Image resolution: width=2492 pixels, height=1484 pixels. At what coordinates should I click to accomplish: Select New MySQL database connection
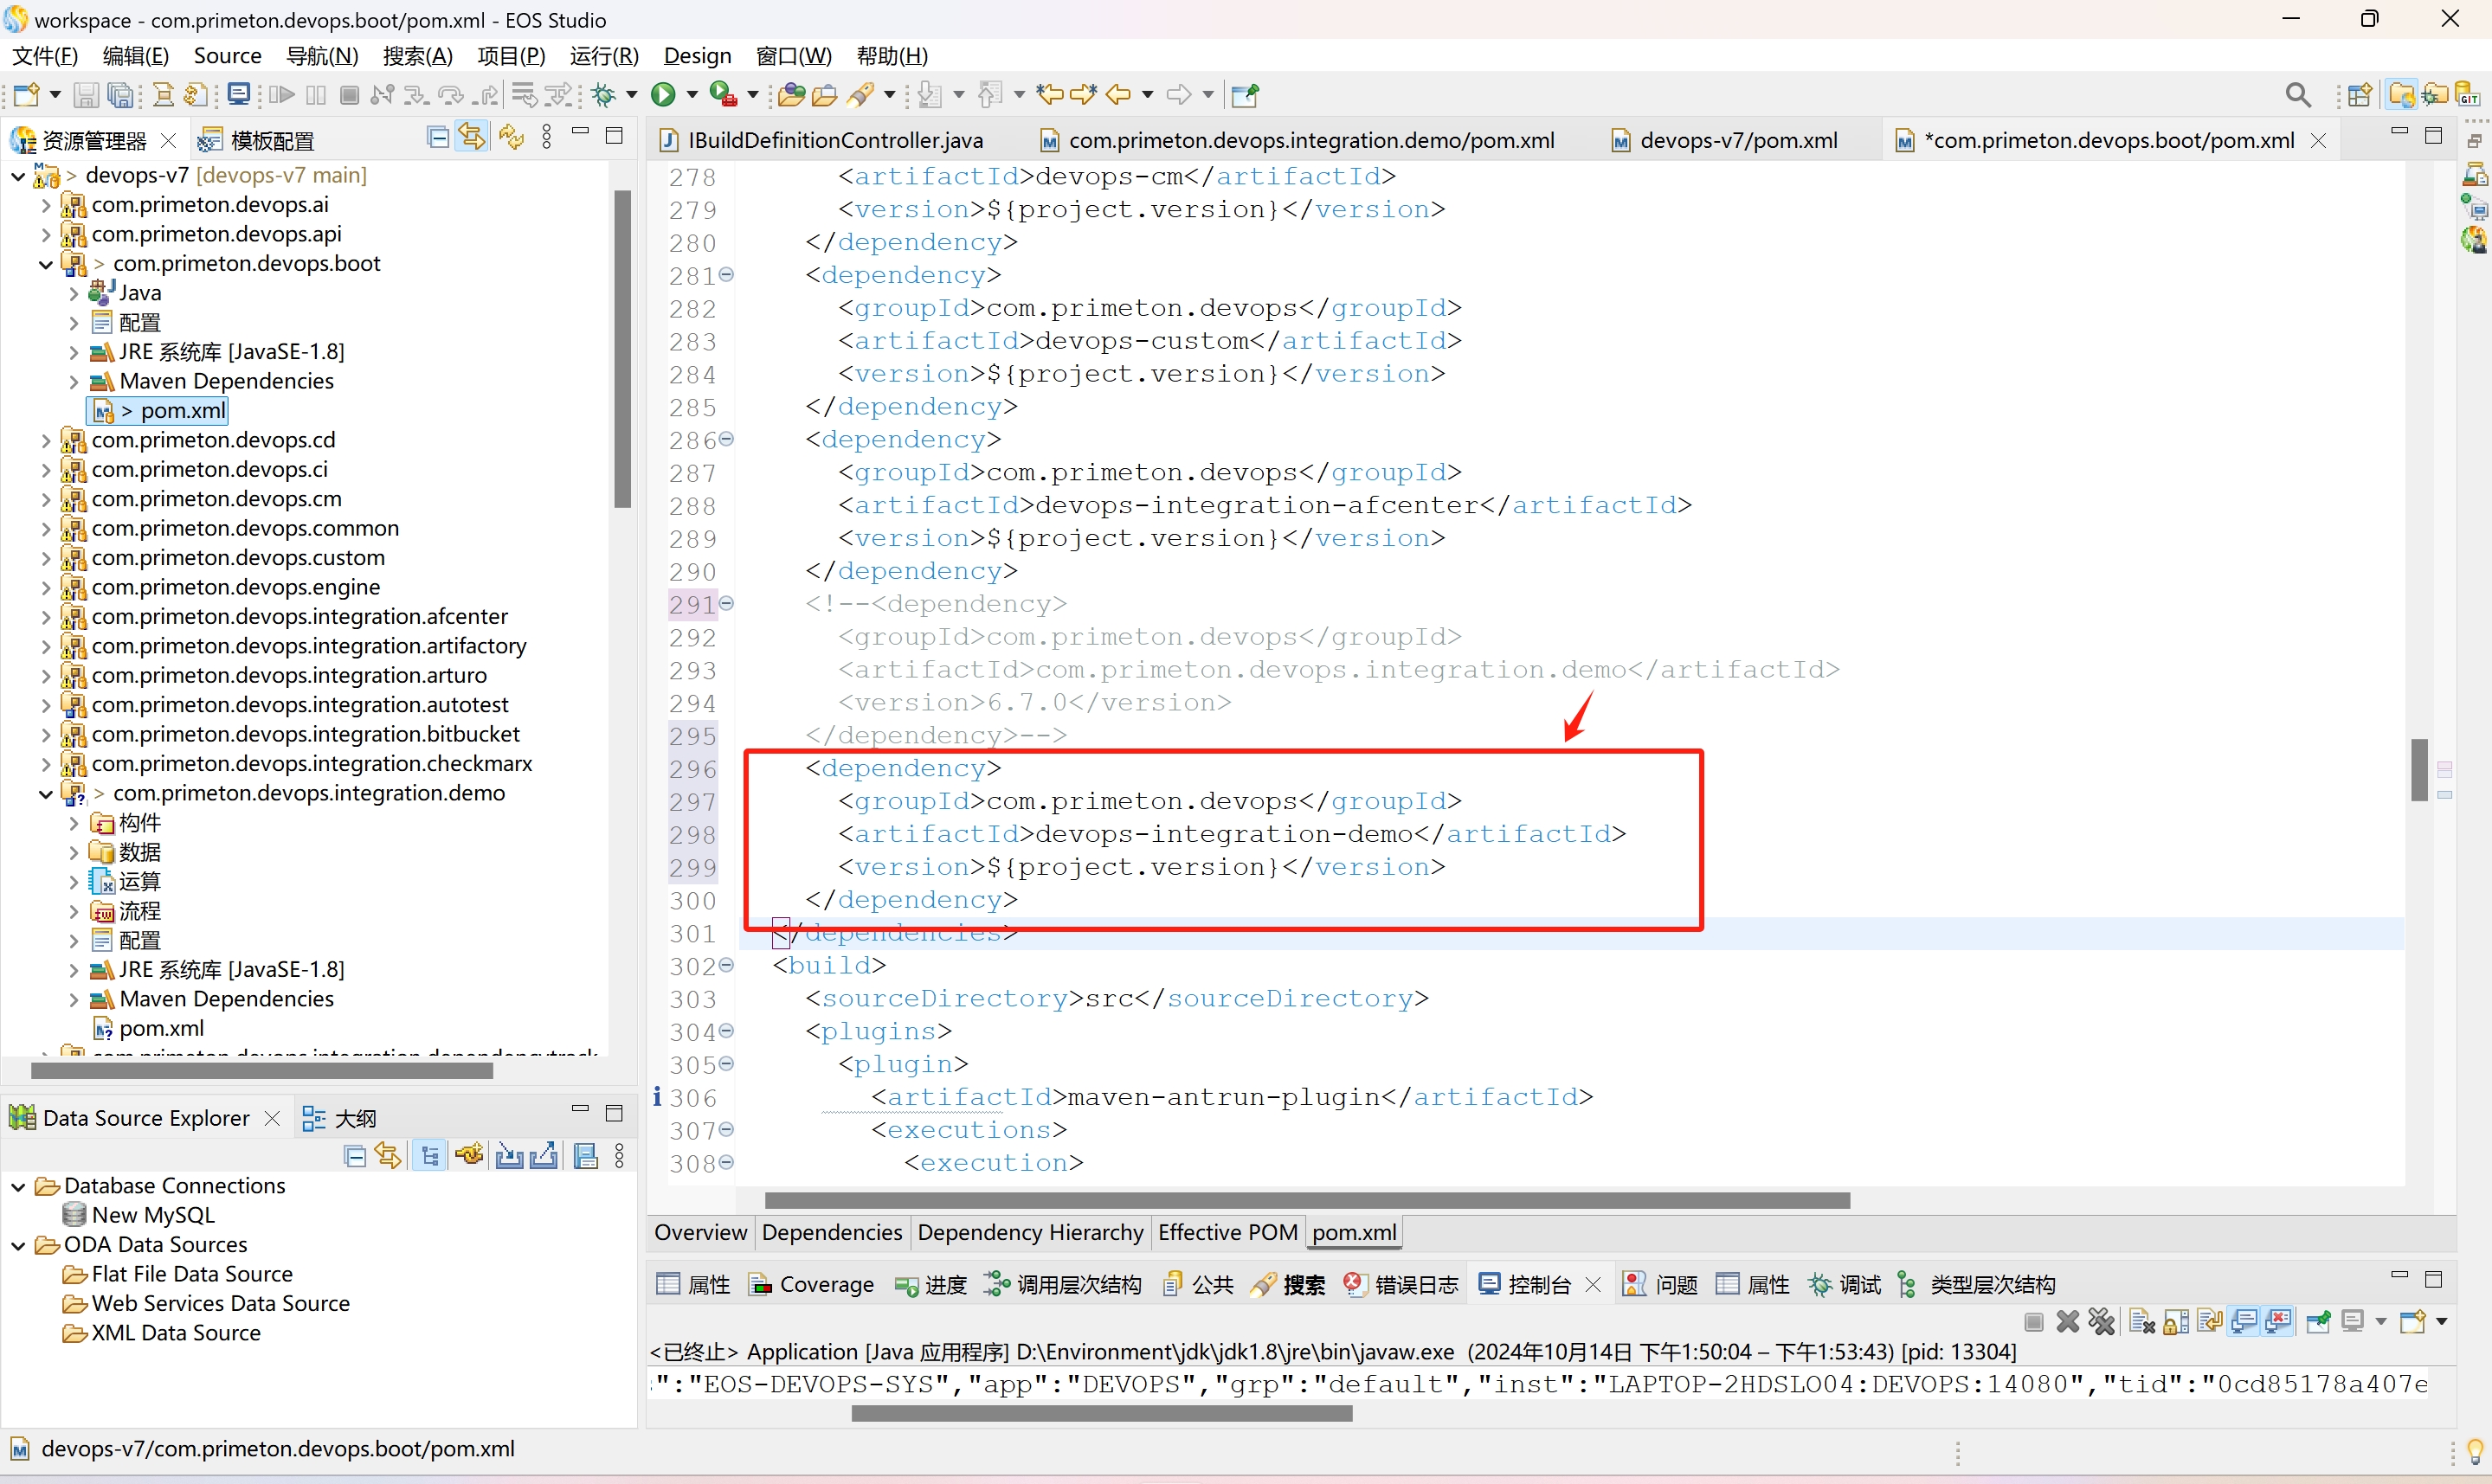pos(152,1215)
